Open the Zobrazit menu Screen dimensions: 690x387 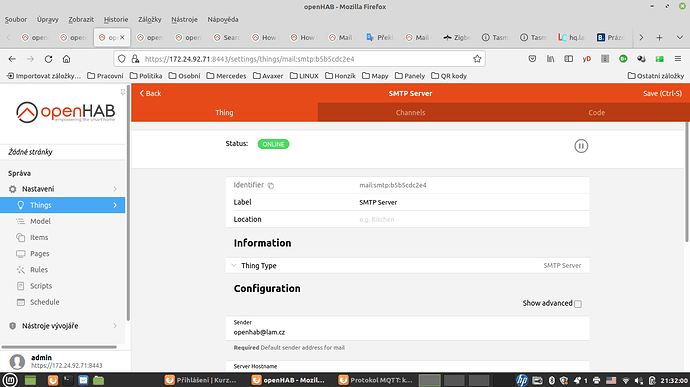(x=81, y=19)
